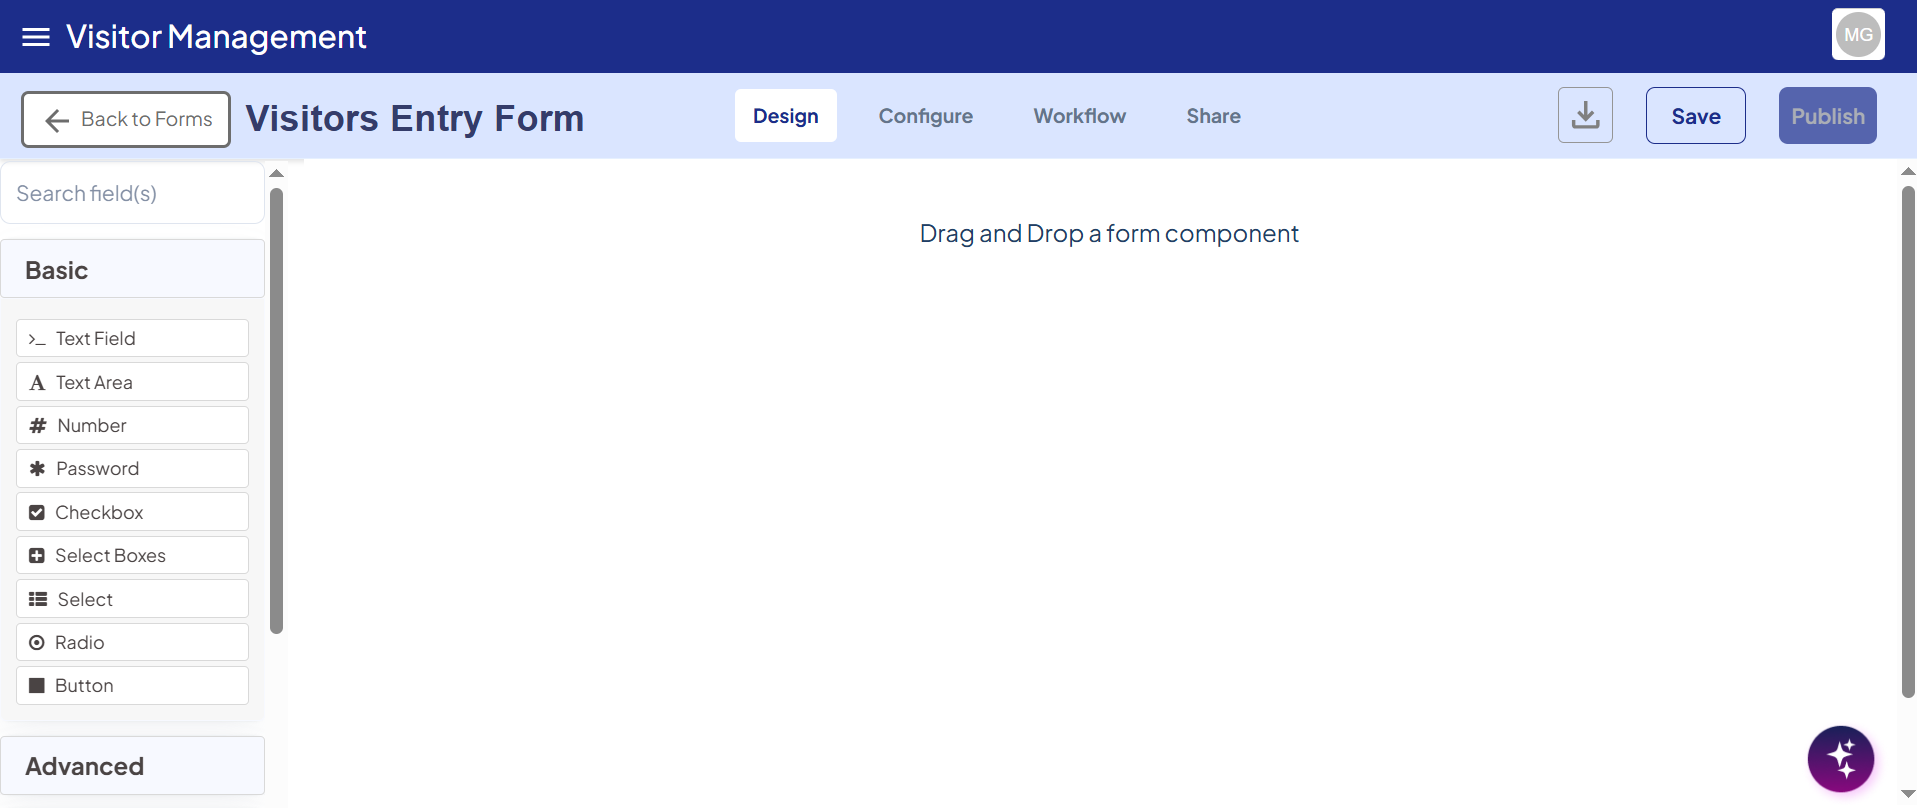The image size is (1917, 808).
Task: Choose the Password field component
Action: [x=132, y=469]
